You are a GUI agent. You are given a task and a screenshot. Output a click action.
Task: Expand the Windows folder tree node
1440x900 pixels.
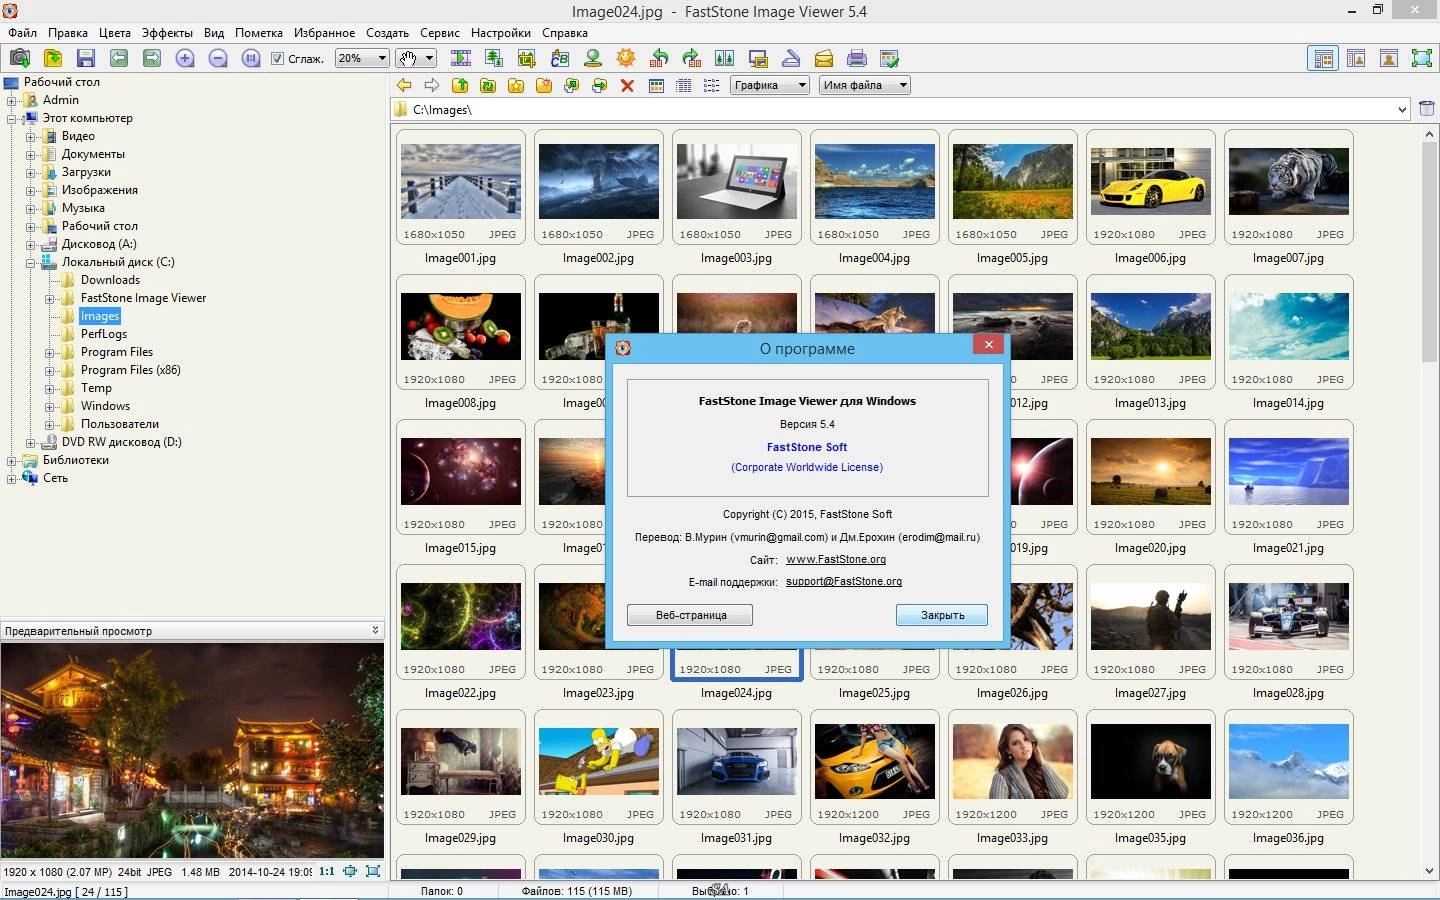click(49, 406)
